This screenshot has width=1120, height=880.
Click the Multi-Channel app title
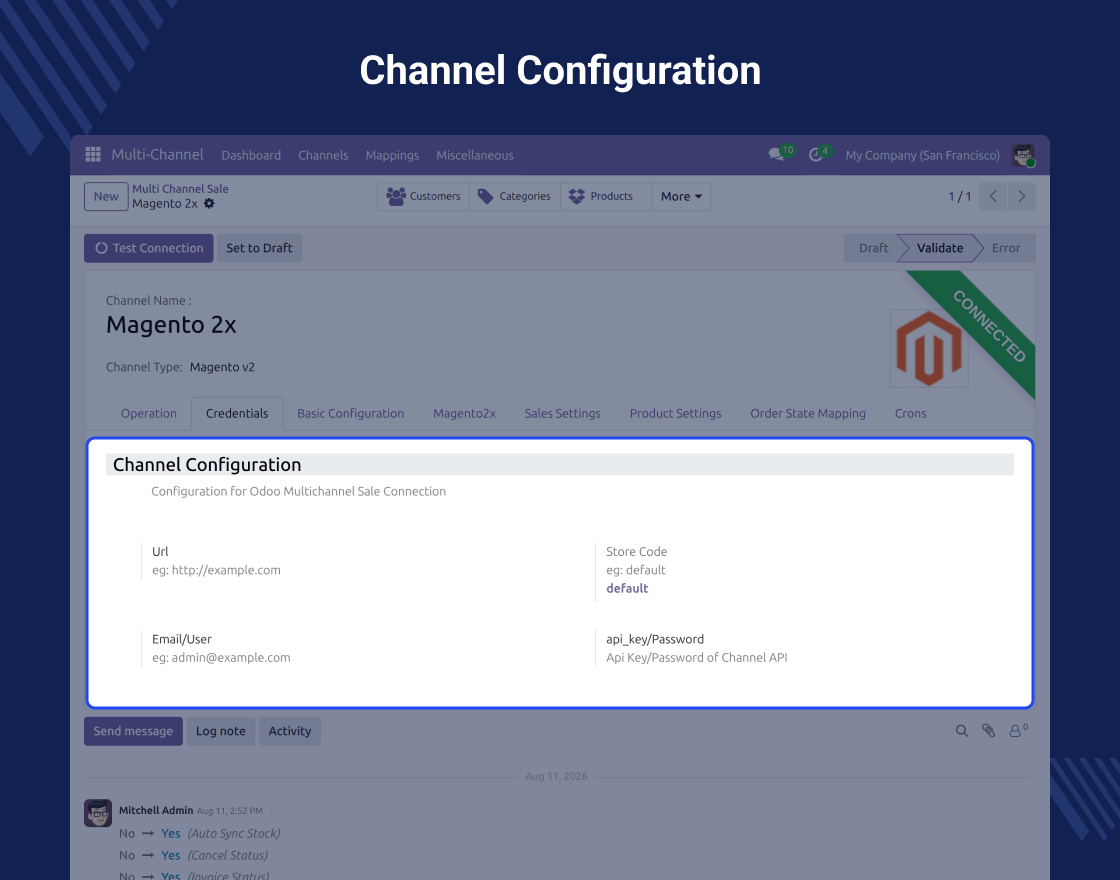[x=157, y=154]
